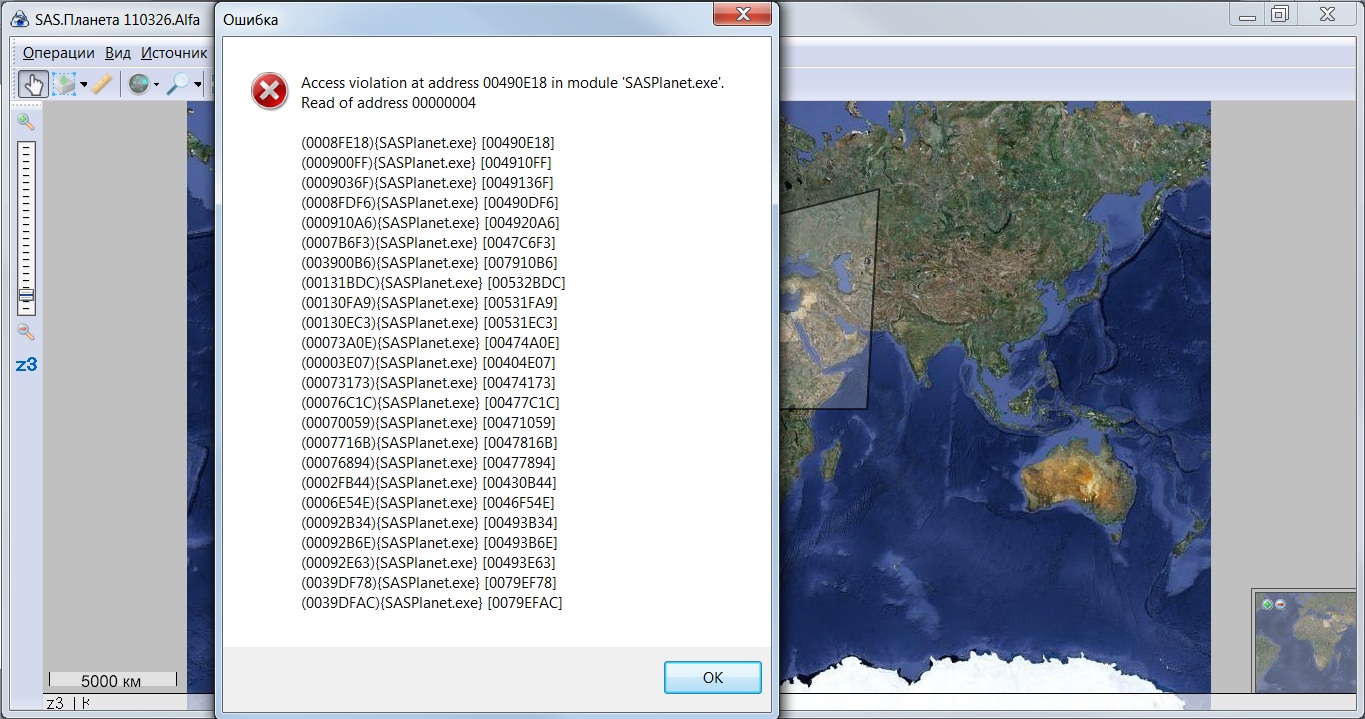Expand the selection tool dropdown arrow
This screenshot has height=719, width=1365.
coord(84,85)
